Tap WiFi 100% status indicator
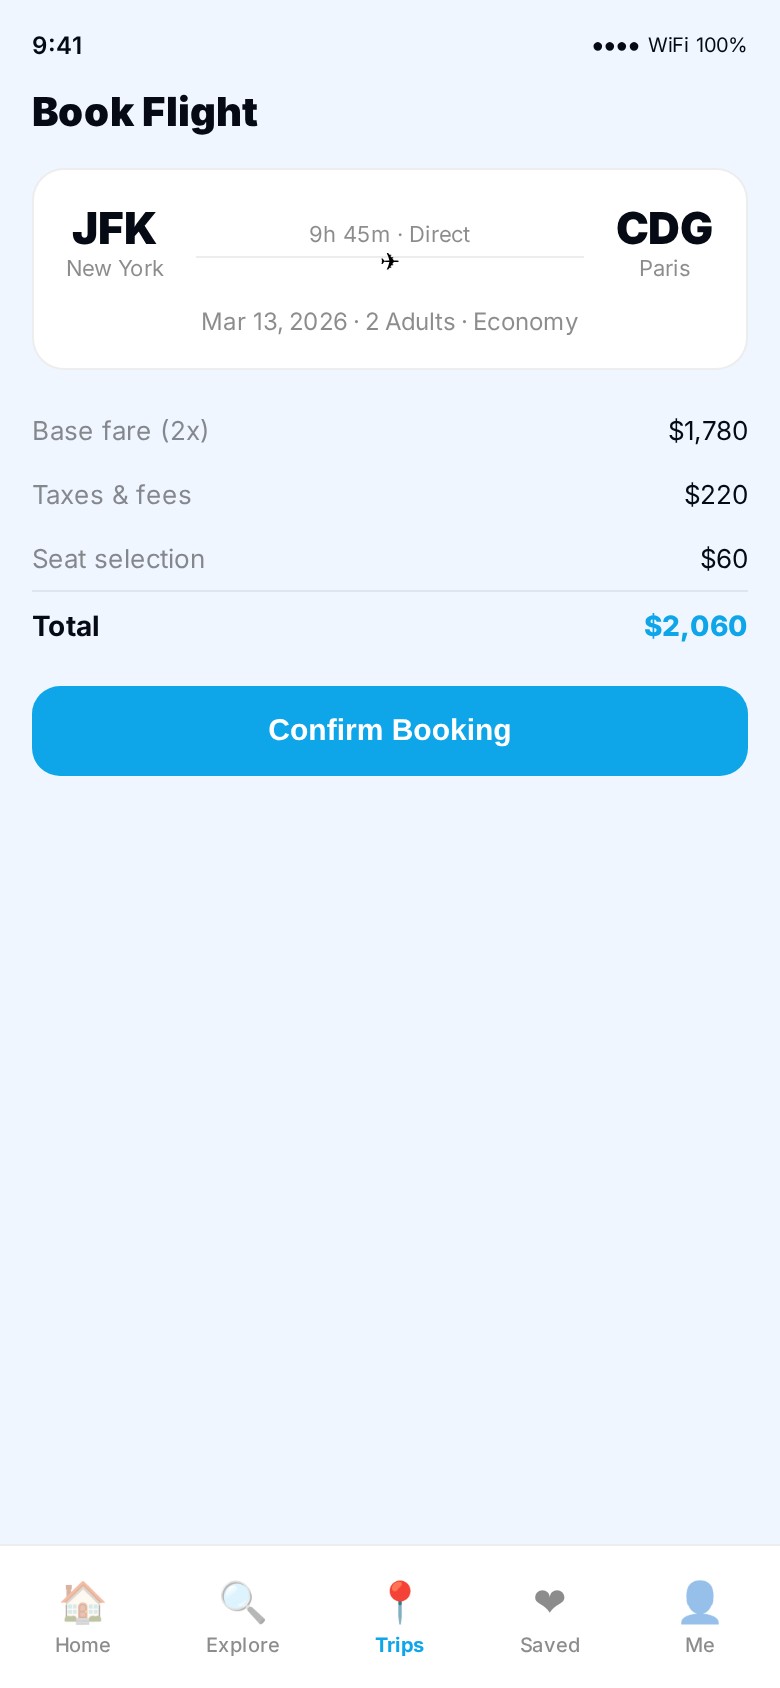 697,45
